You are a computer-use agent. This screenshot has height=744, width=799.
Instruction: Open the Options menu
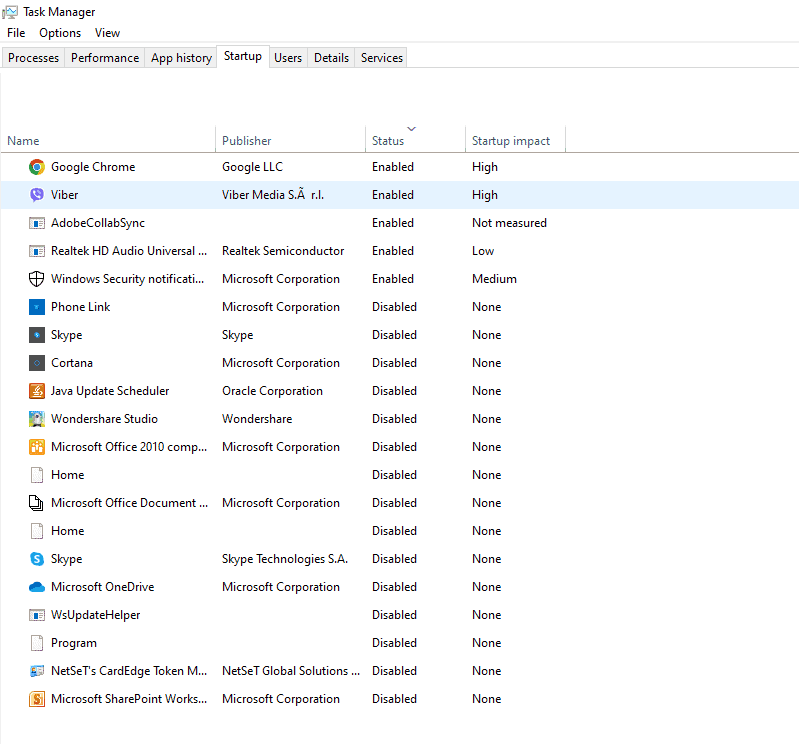60,33
